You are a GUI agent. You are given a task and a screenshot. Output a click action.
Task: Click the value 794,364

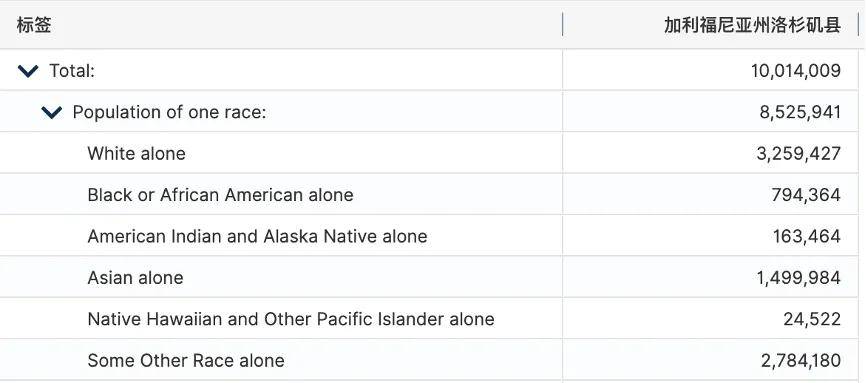tap(806, 195)
